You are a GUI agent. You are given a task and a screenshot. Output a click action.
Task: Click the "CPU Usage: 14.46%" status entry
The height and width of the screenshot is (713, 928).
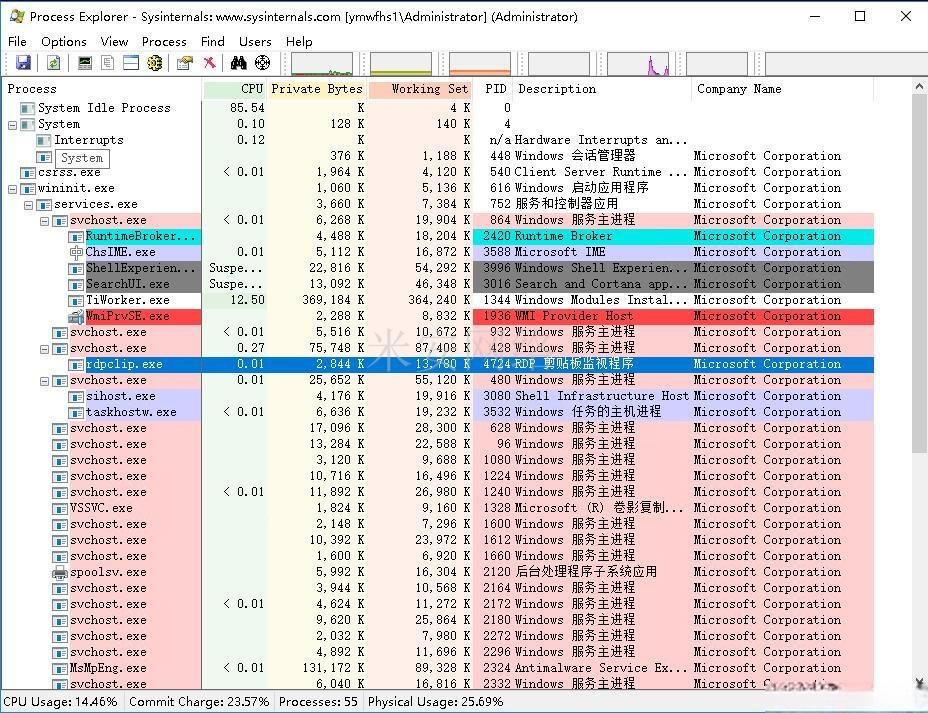pyautogui.click(x=60, y=702)
